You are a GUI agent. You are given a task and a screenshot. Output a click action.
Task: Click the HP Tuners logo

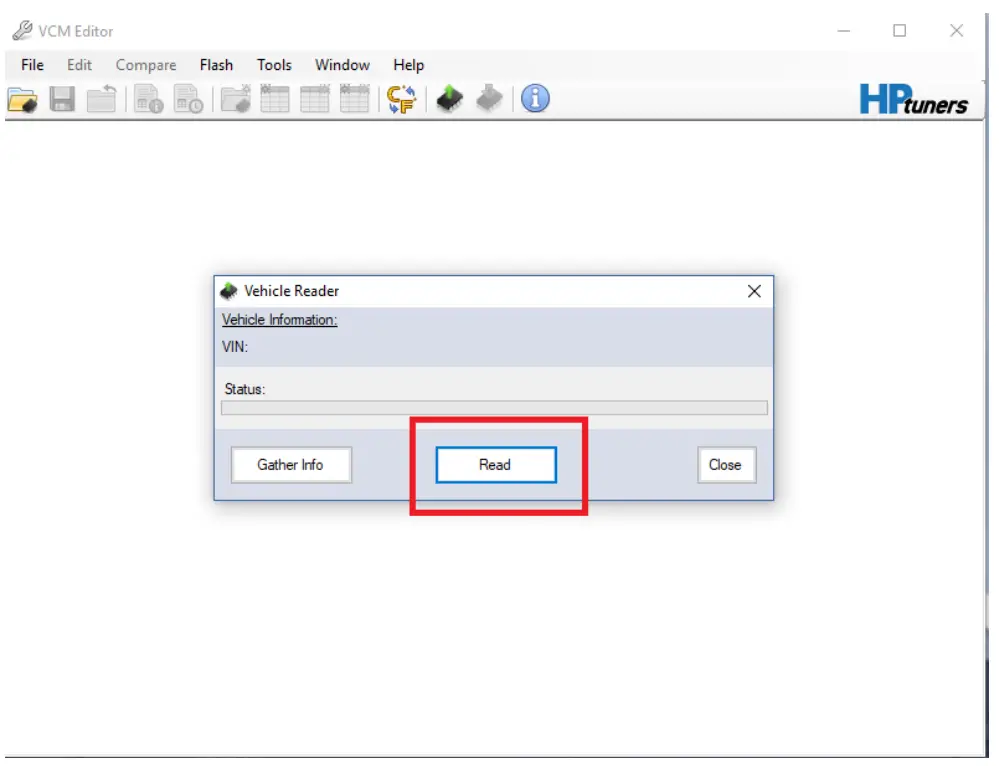click(915, 98)
